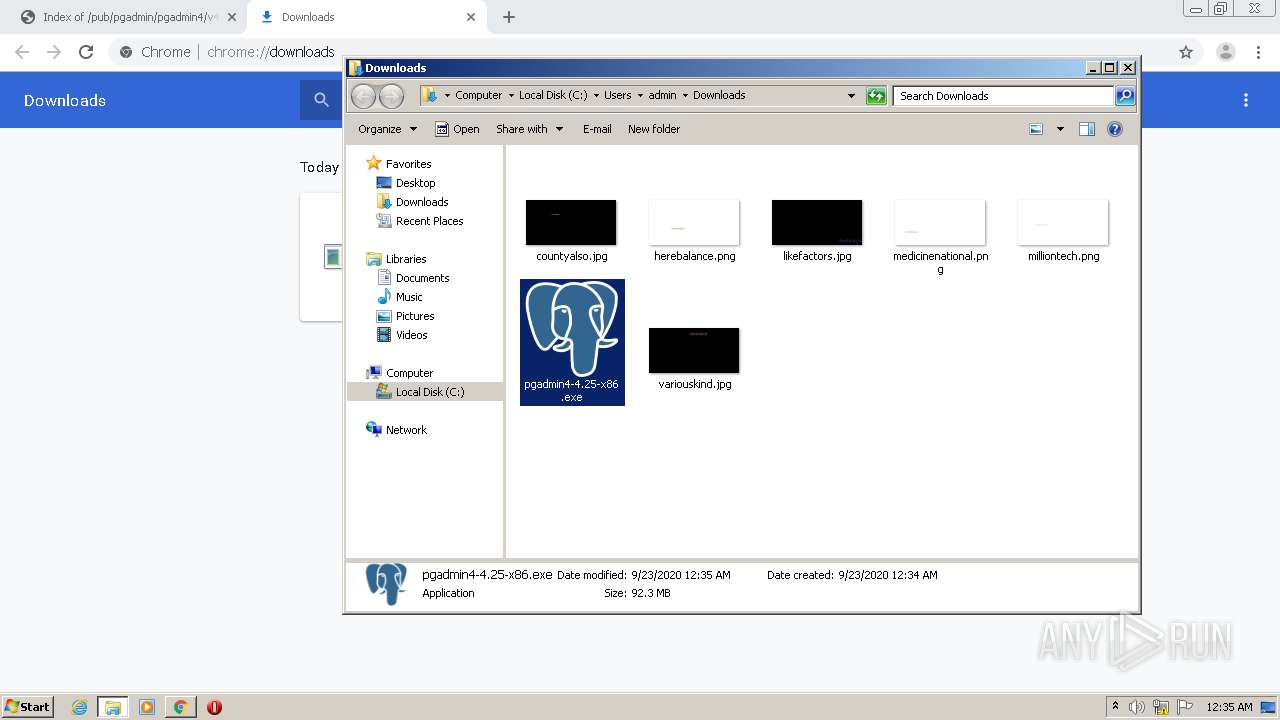Screen dimensions: 1280x720
Task: Open the volume icon in system tray
Action: click(1136, 707)
